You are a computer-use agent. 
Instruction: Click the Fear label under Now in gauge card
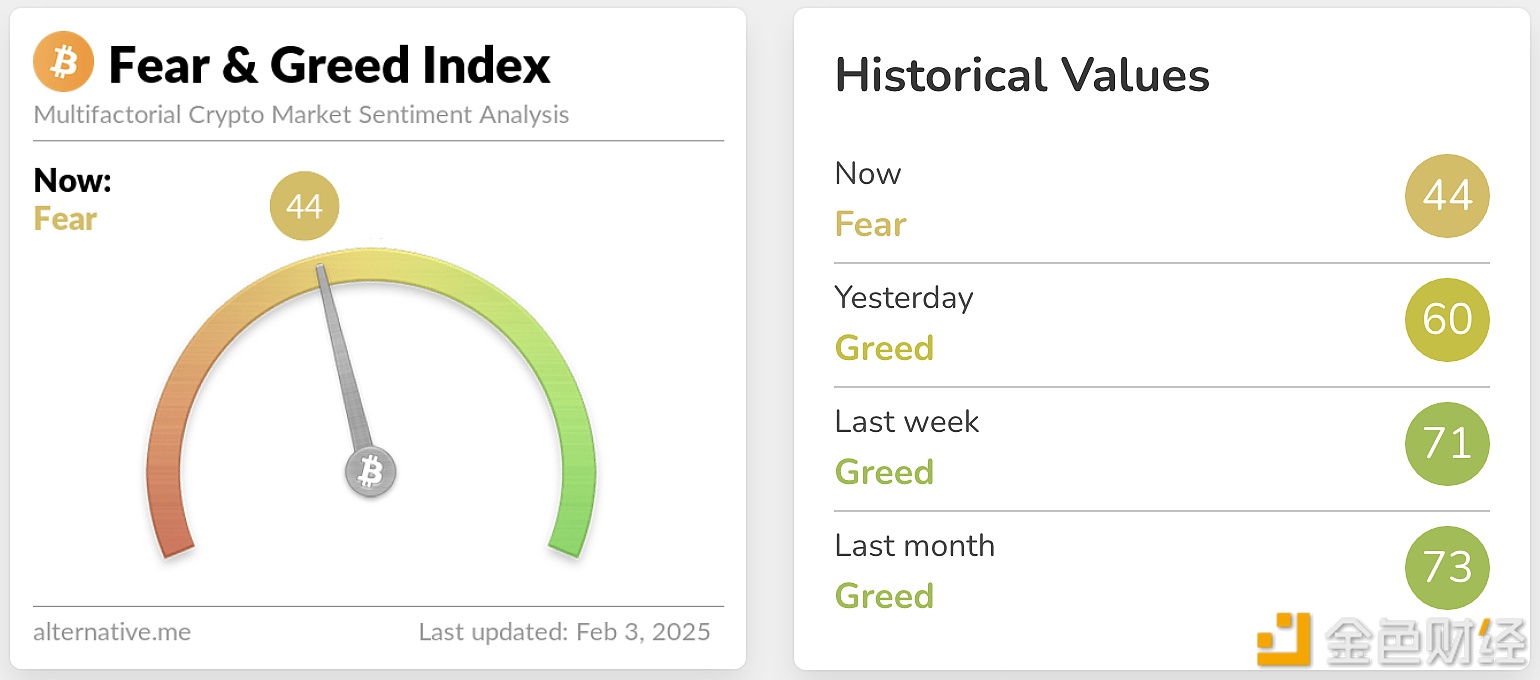[65, 218]
